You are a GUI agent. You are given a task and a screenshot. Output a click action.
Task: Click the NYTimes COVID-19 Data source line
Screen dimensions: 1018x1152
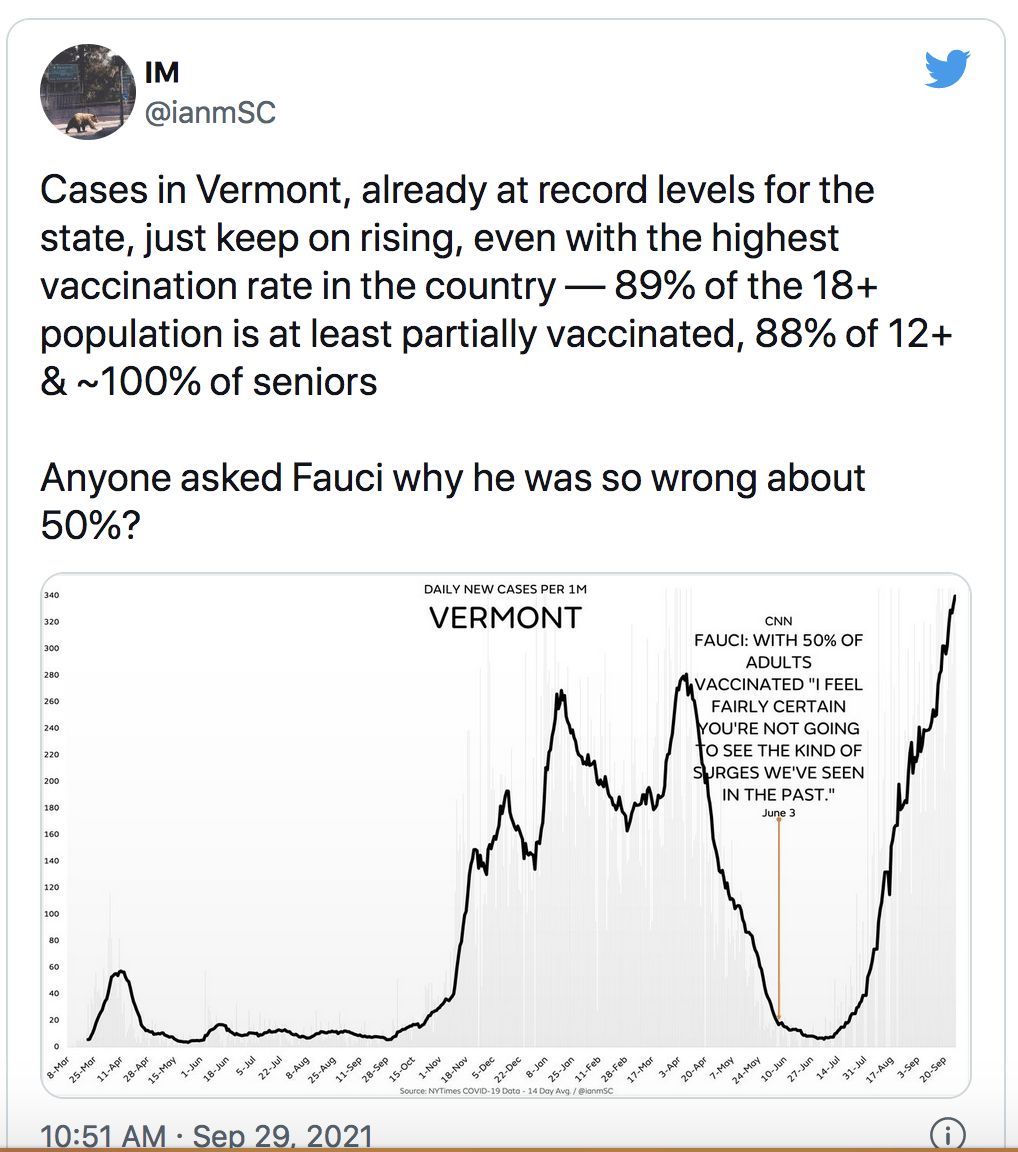pos(505,1089)
